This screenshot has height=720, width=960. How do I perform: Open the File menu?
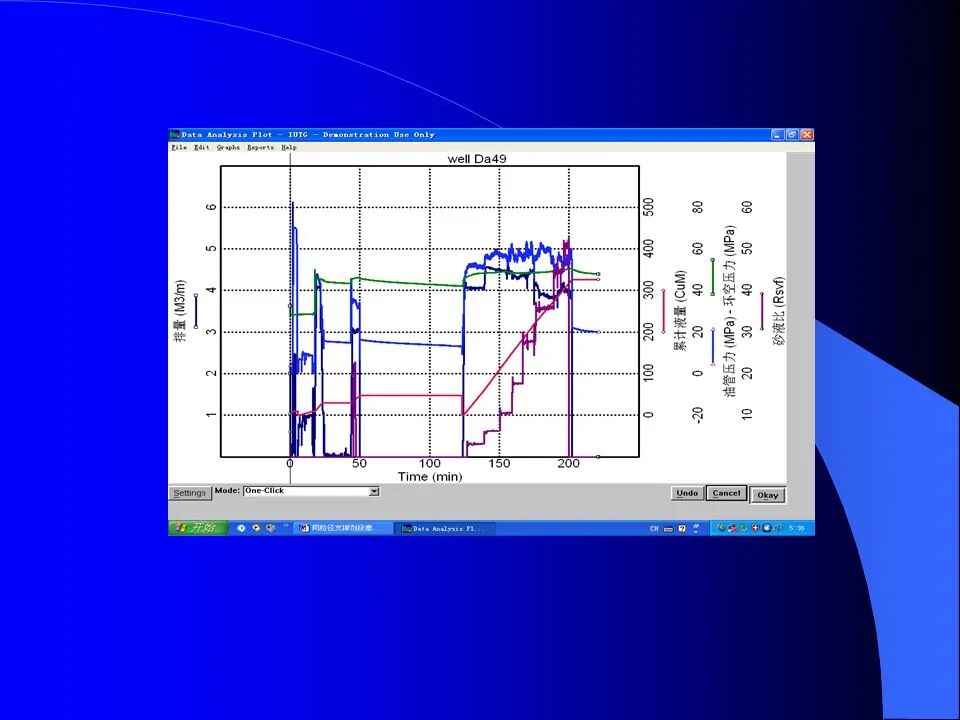pyautogui.click(x=179, y=148)
